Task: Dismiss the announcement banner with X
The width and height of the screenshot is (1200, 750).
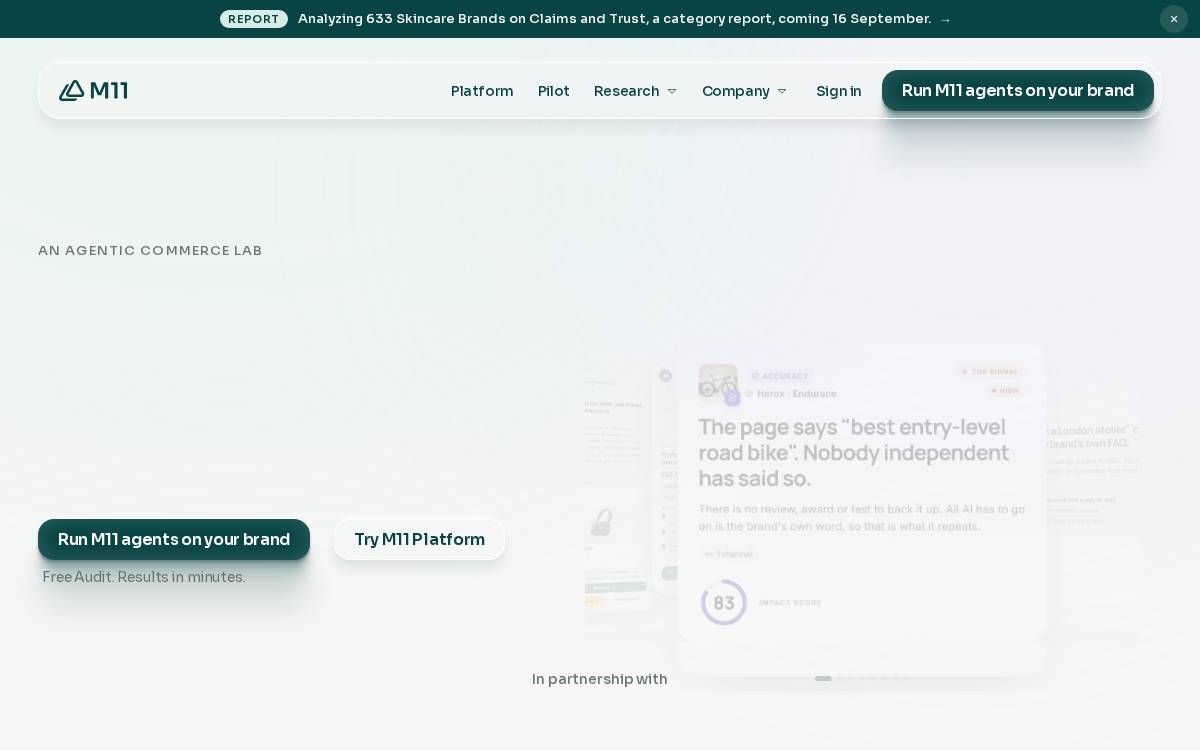Action: (1174, 19)
